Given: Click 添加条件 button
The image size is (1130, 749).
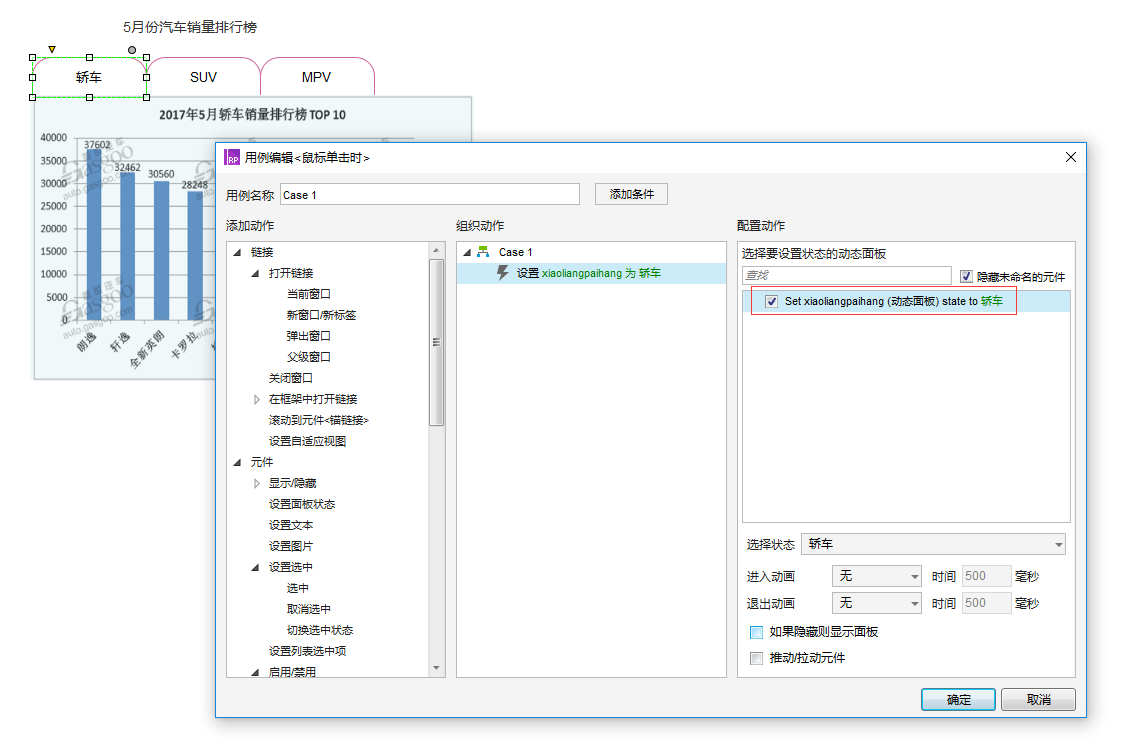Looking at the screenshot, I should (x=631, y=194).
